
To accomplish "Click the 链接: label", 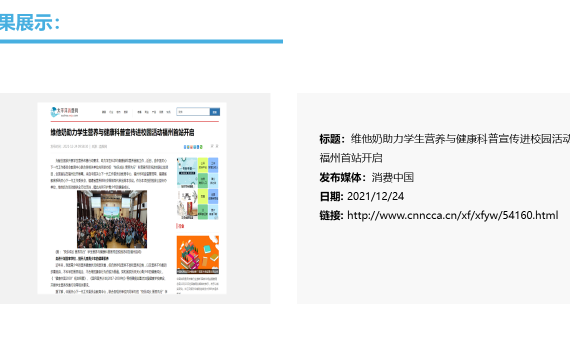I will [x=332, y=215].
